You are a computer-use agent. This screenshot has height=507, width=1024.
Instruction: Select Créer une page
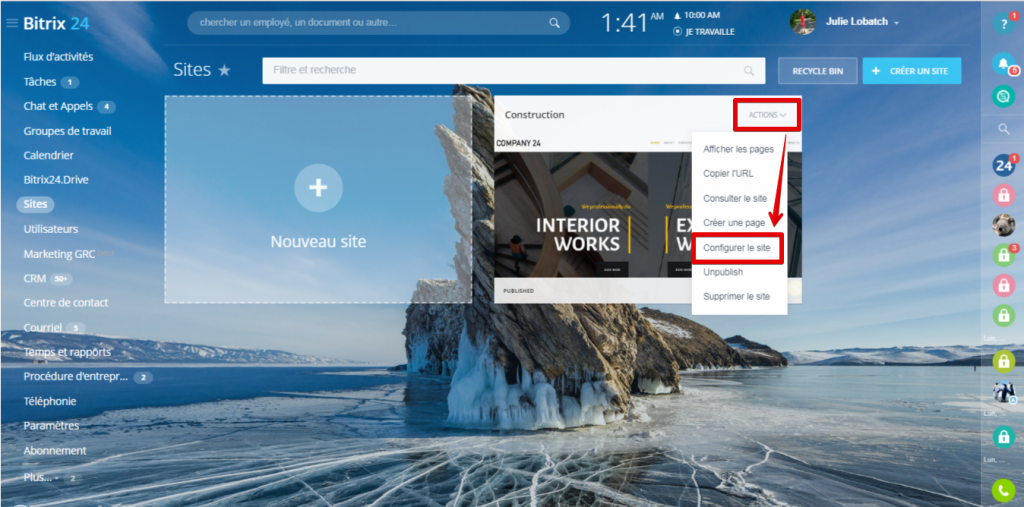click(x=733, y=223)
